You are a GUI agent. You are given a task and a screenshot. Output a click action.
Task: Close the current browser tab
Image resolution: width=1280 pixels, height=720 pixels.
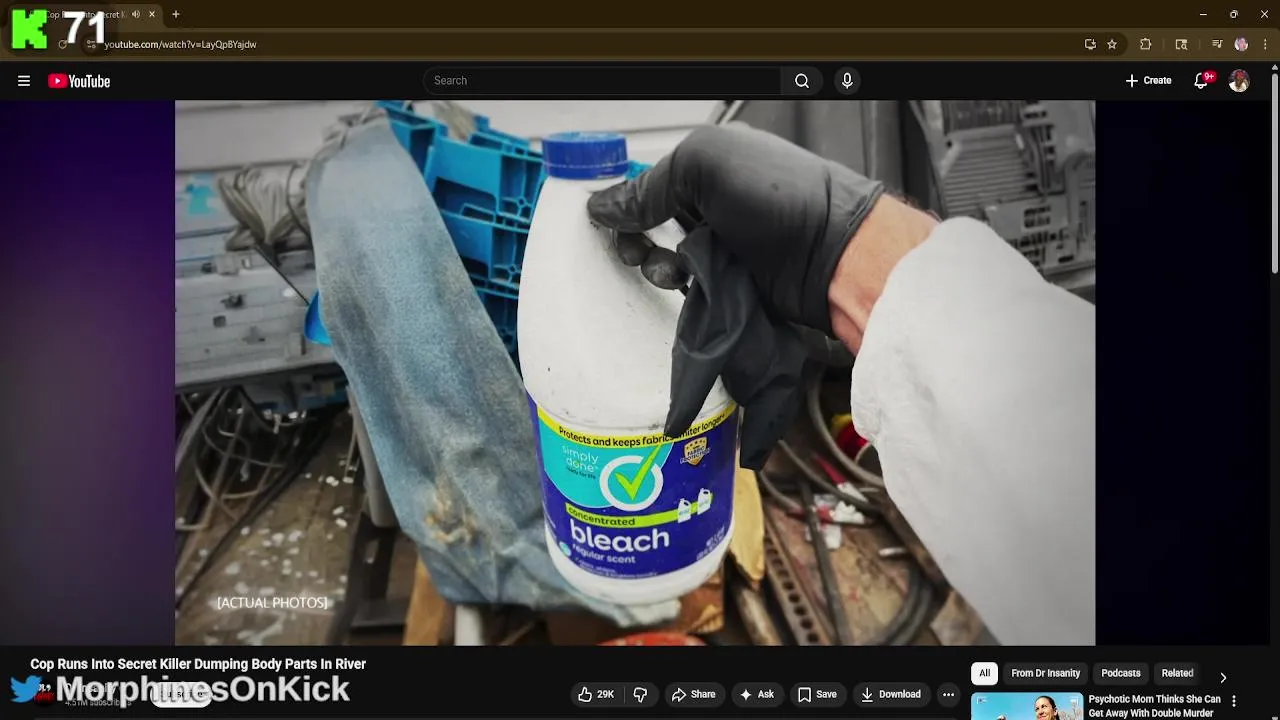[x=152, y=14]
